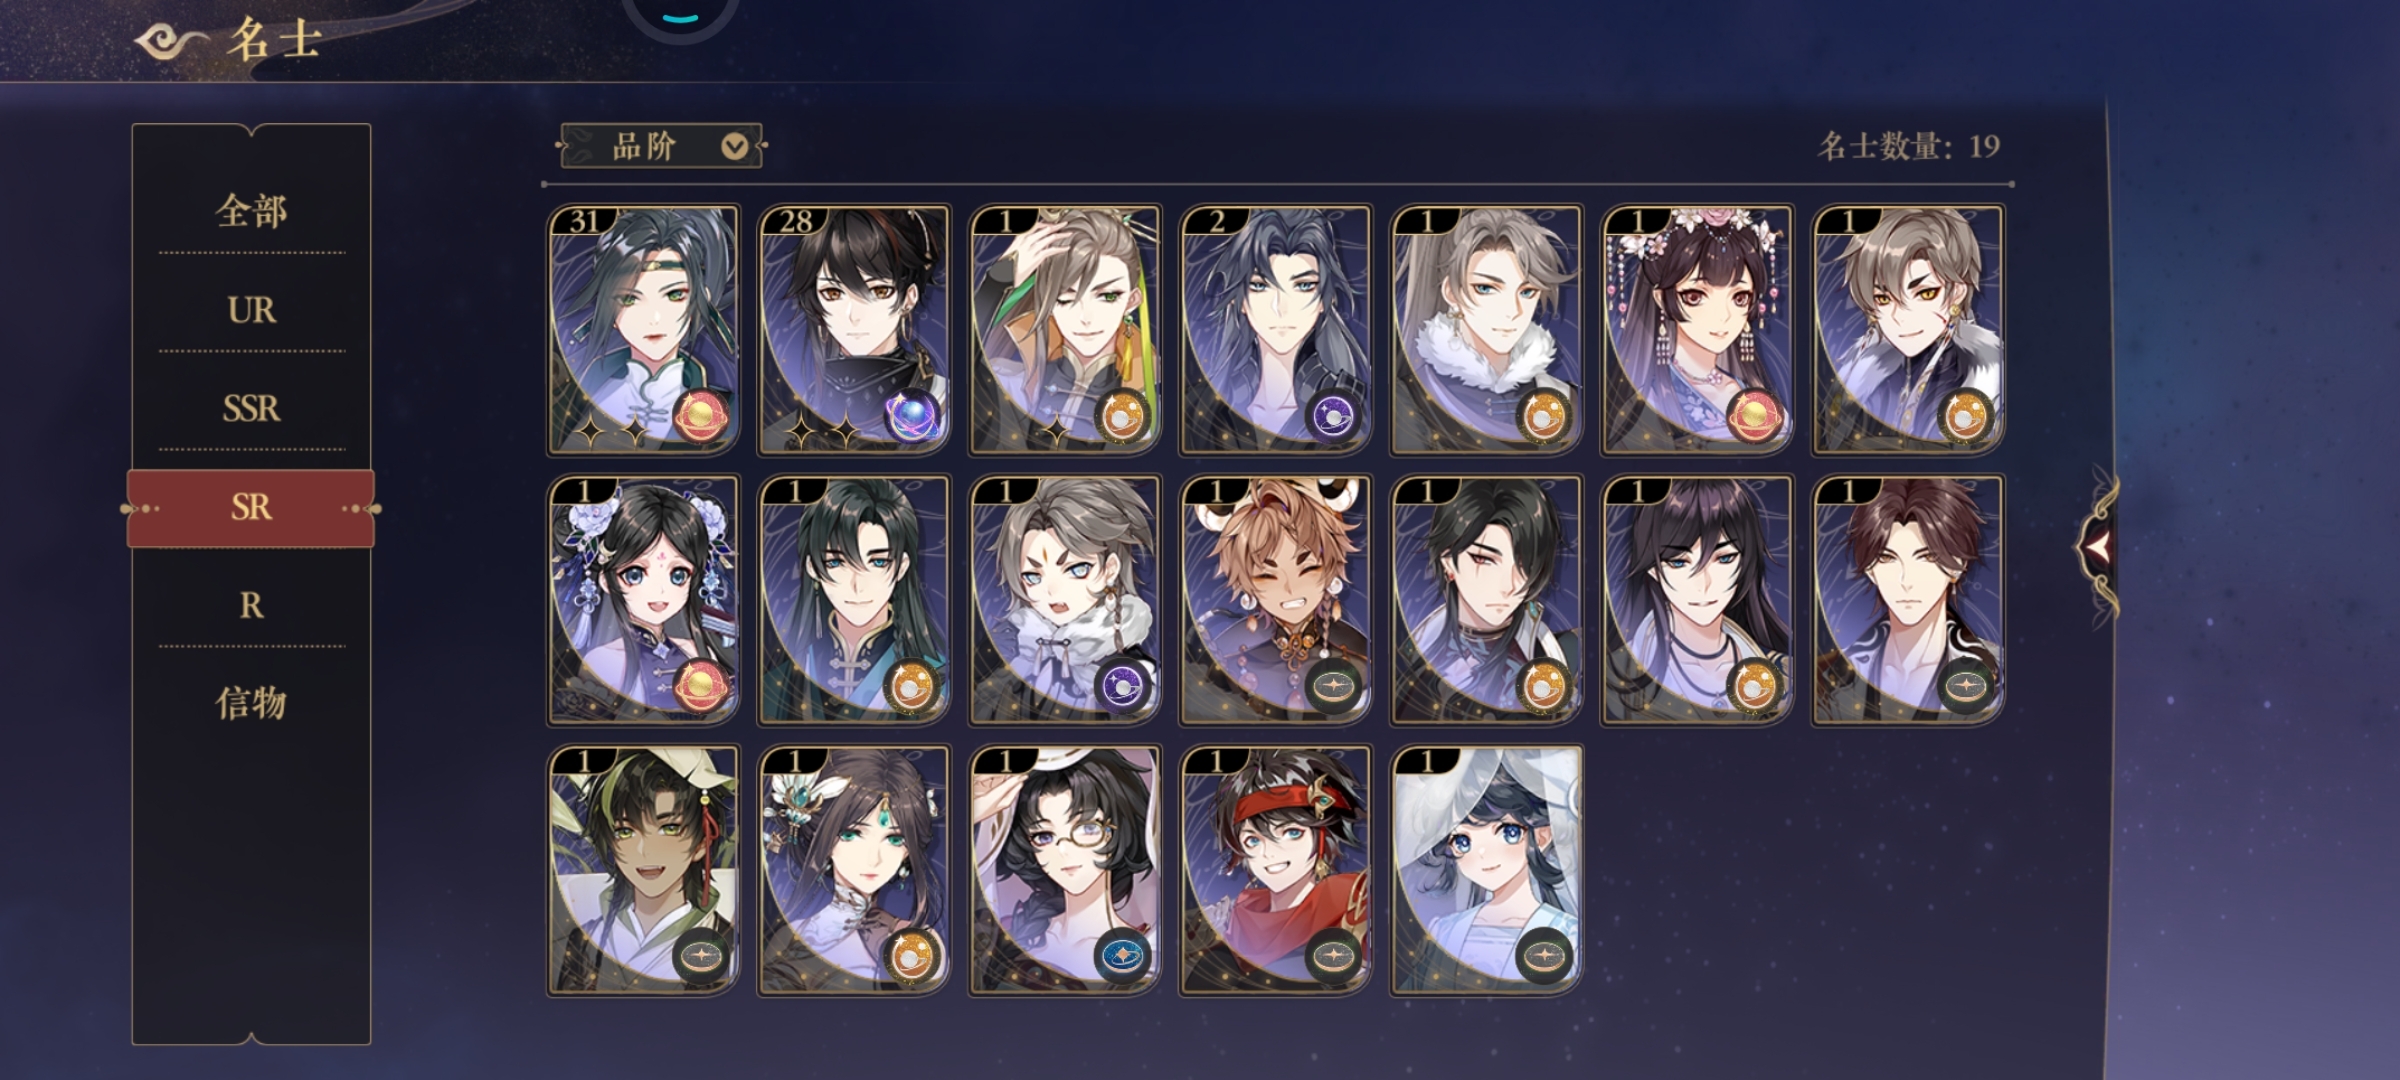The image size is (2400, 1080).
Task: Select the SSR category tab
Action: [251, 408]
